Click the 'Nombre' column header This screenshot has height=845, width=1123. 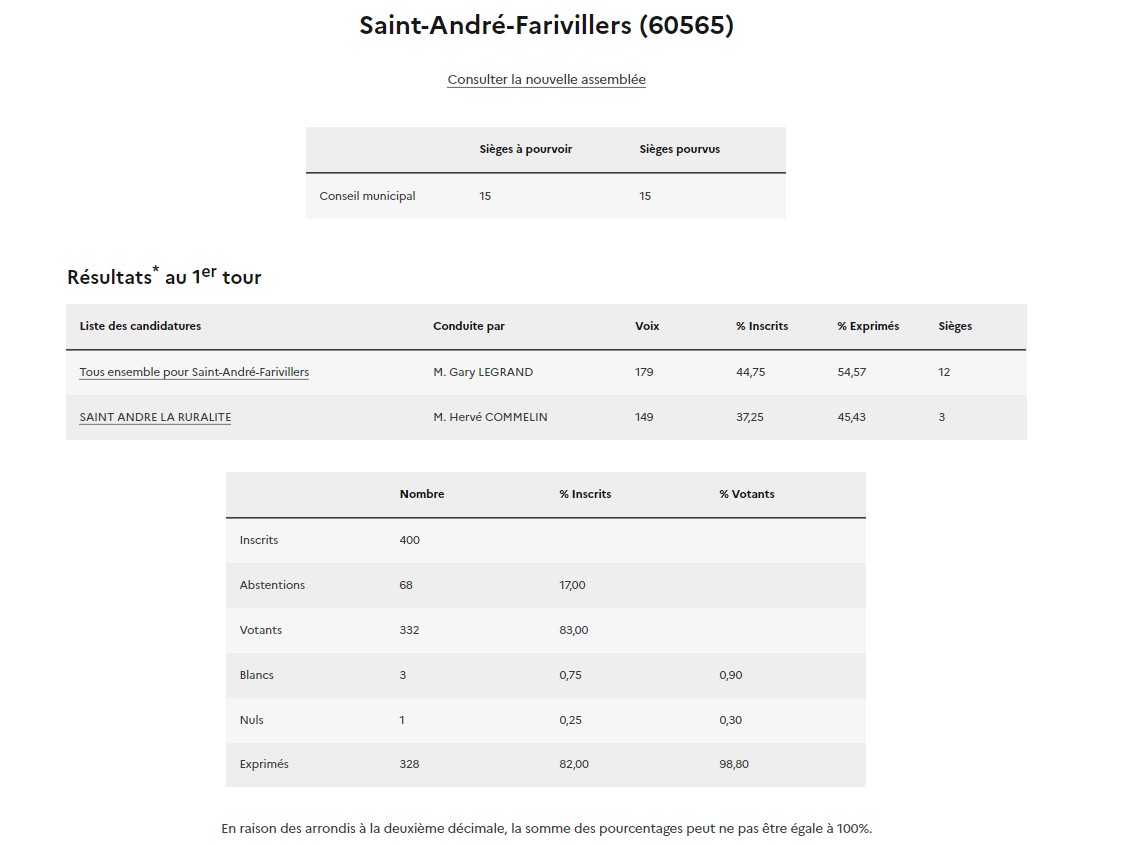pos(422,494)
